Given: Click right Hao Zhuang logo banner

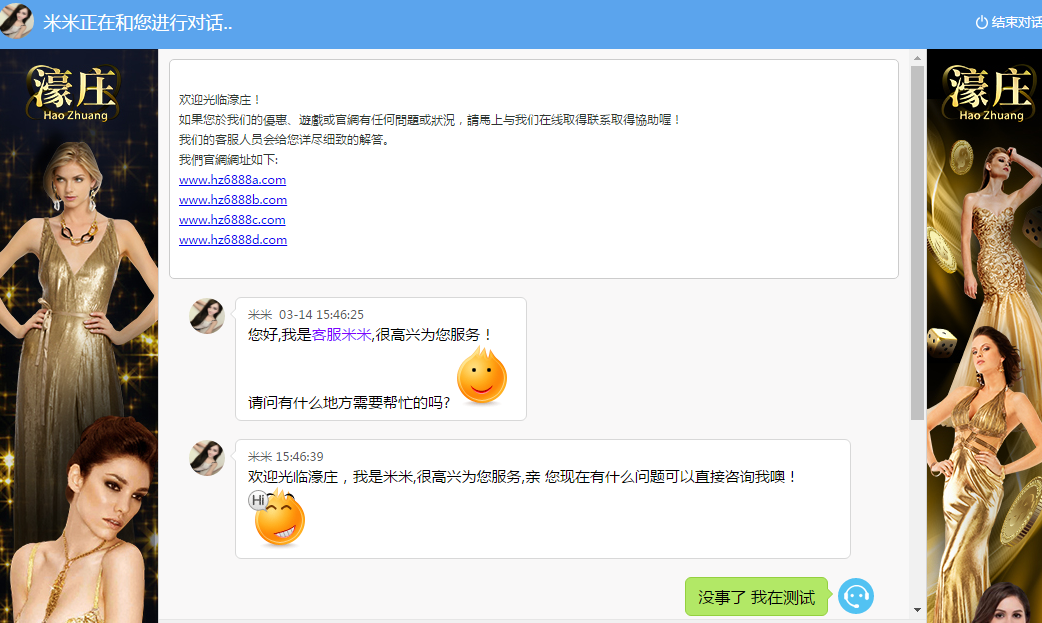Looking at the screenshot, I should [990, 93].
